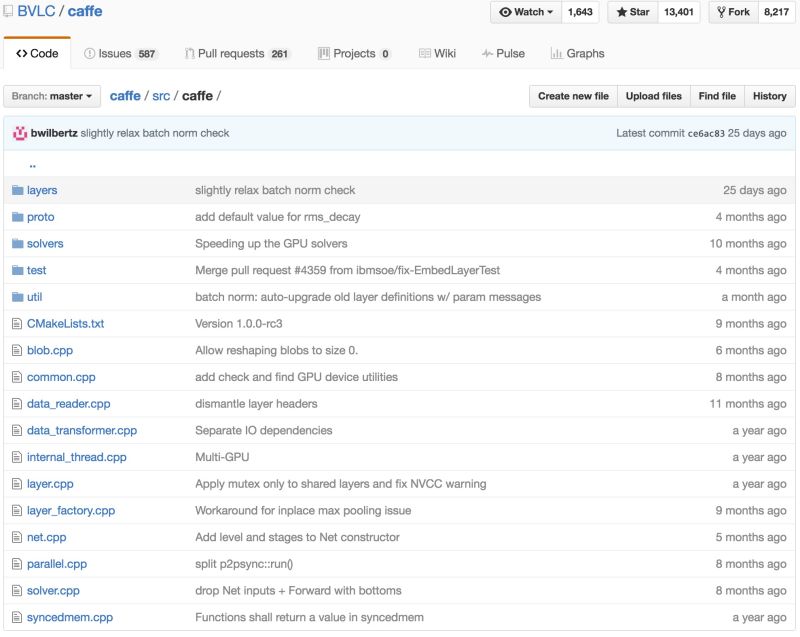Click the repository book icon near BVLC
Image resolution: width=800 pixels, height=637 pixels.
[x=7, y=12]
